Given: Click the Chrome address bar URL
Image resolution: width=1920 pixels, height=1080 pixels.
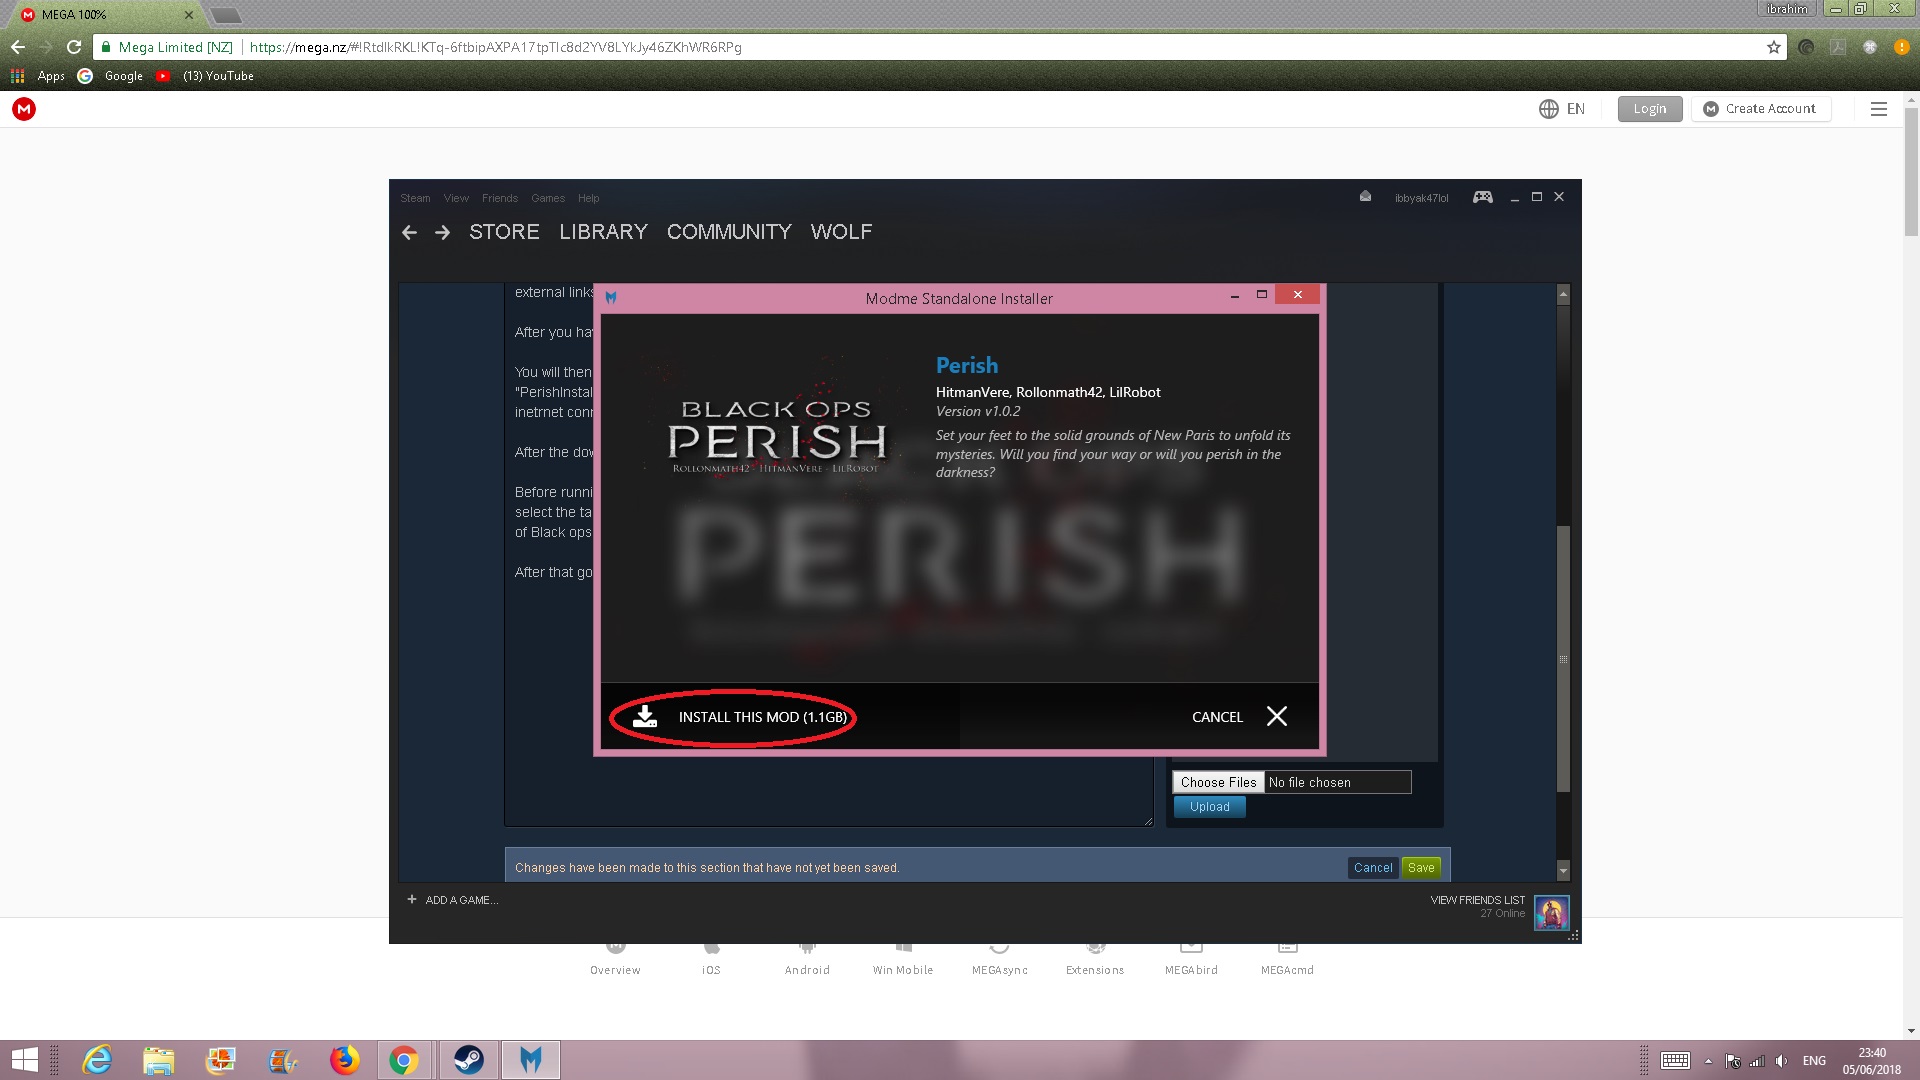Looking at the screenshot, I should coord(495,47).
